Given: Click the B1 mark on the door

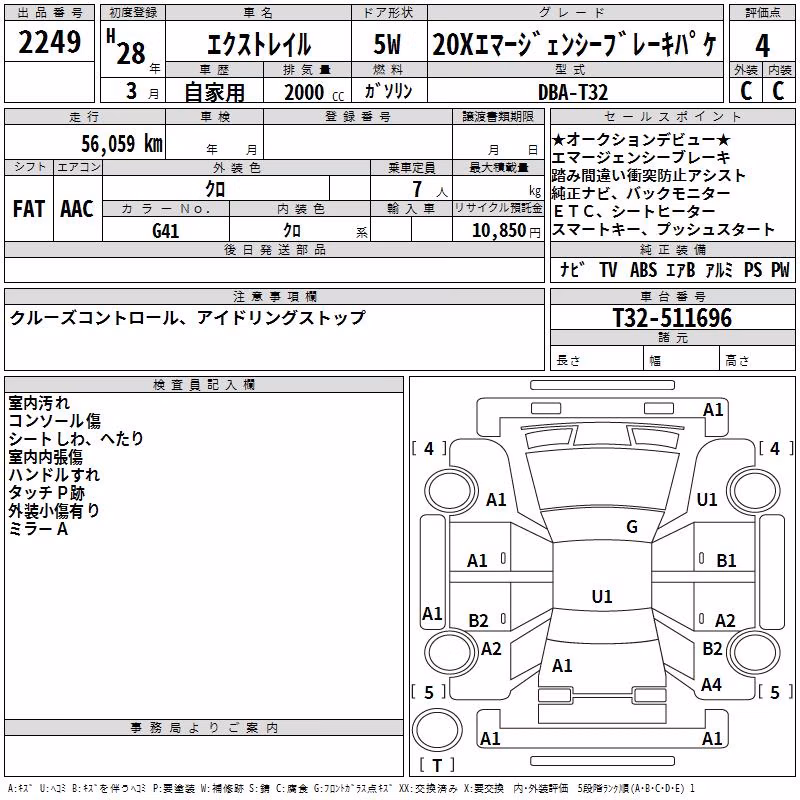Looking at the screenshot, I should click(726, 561).
